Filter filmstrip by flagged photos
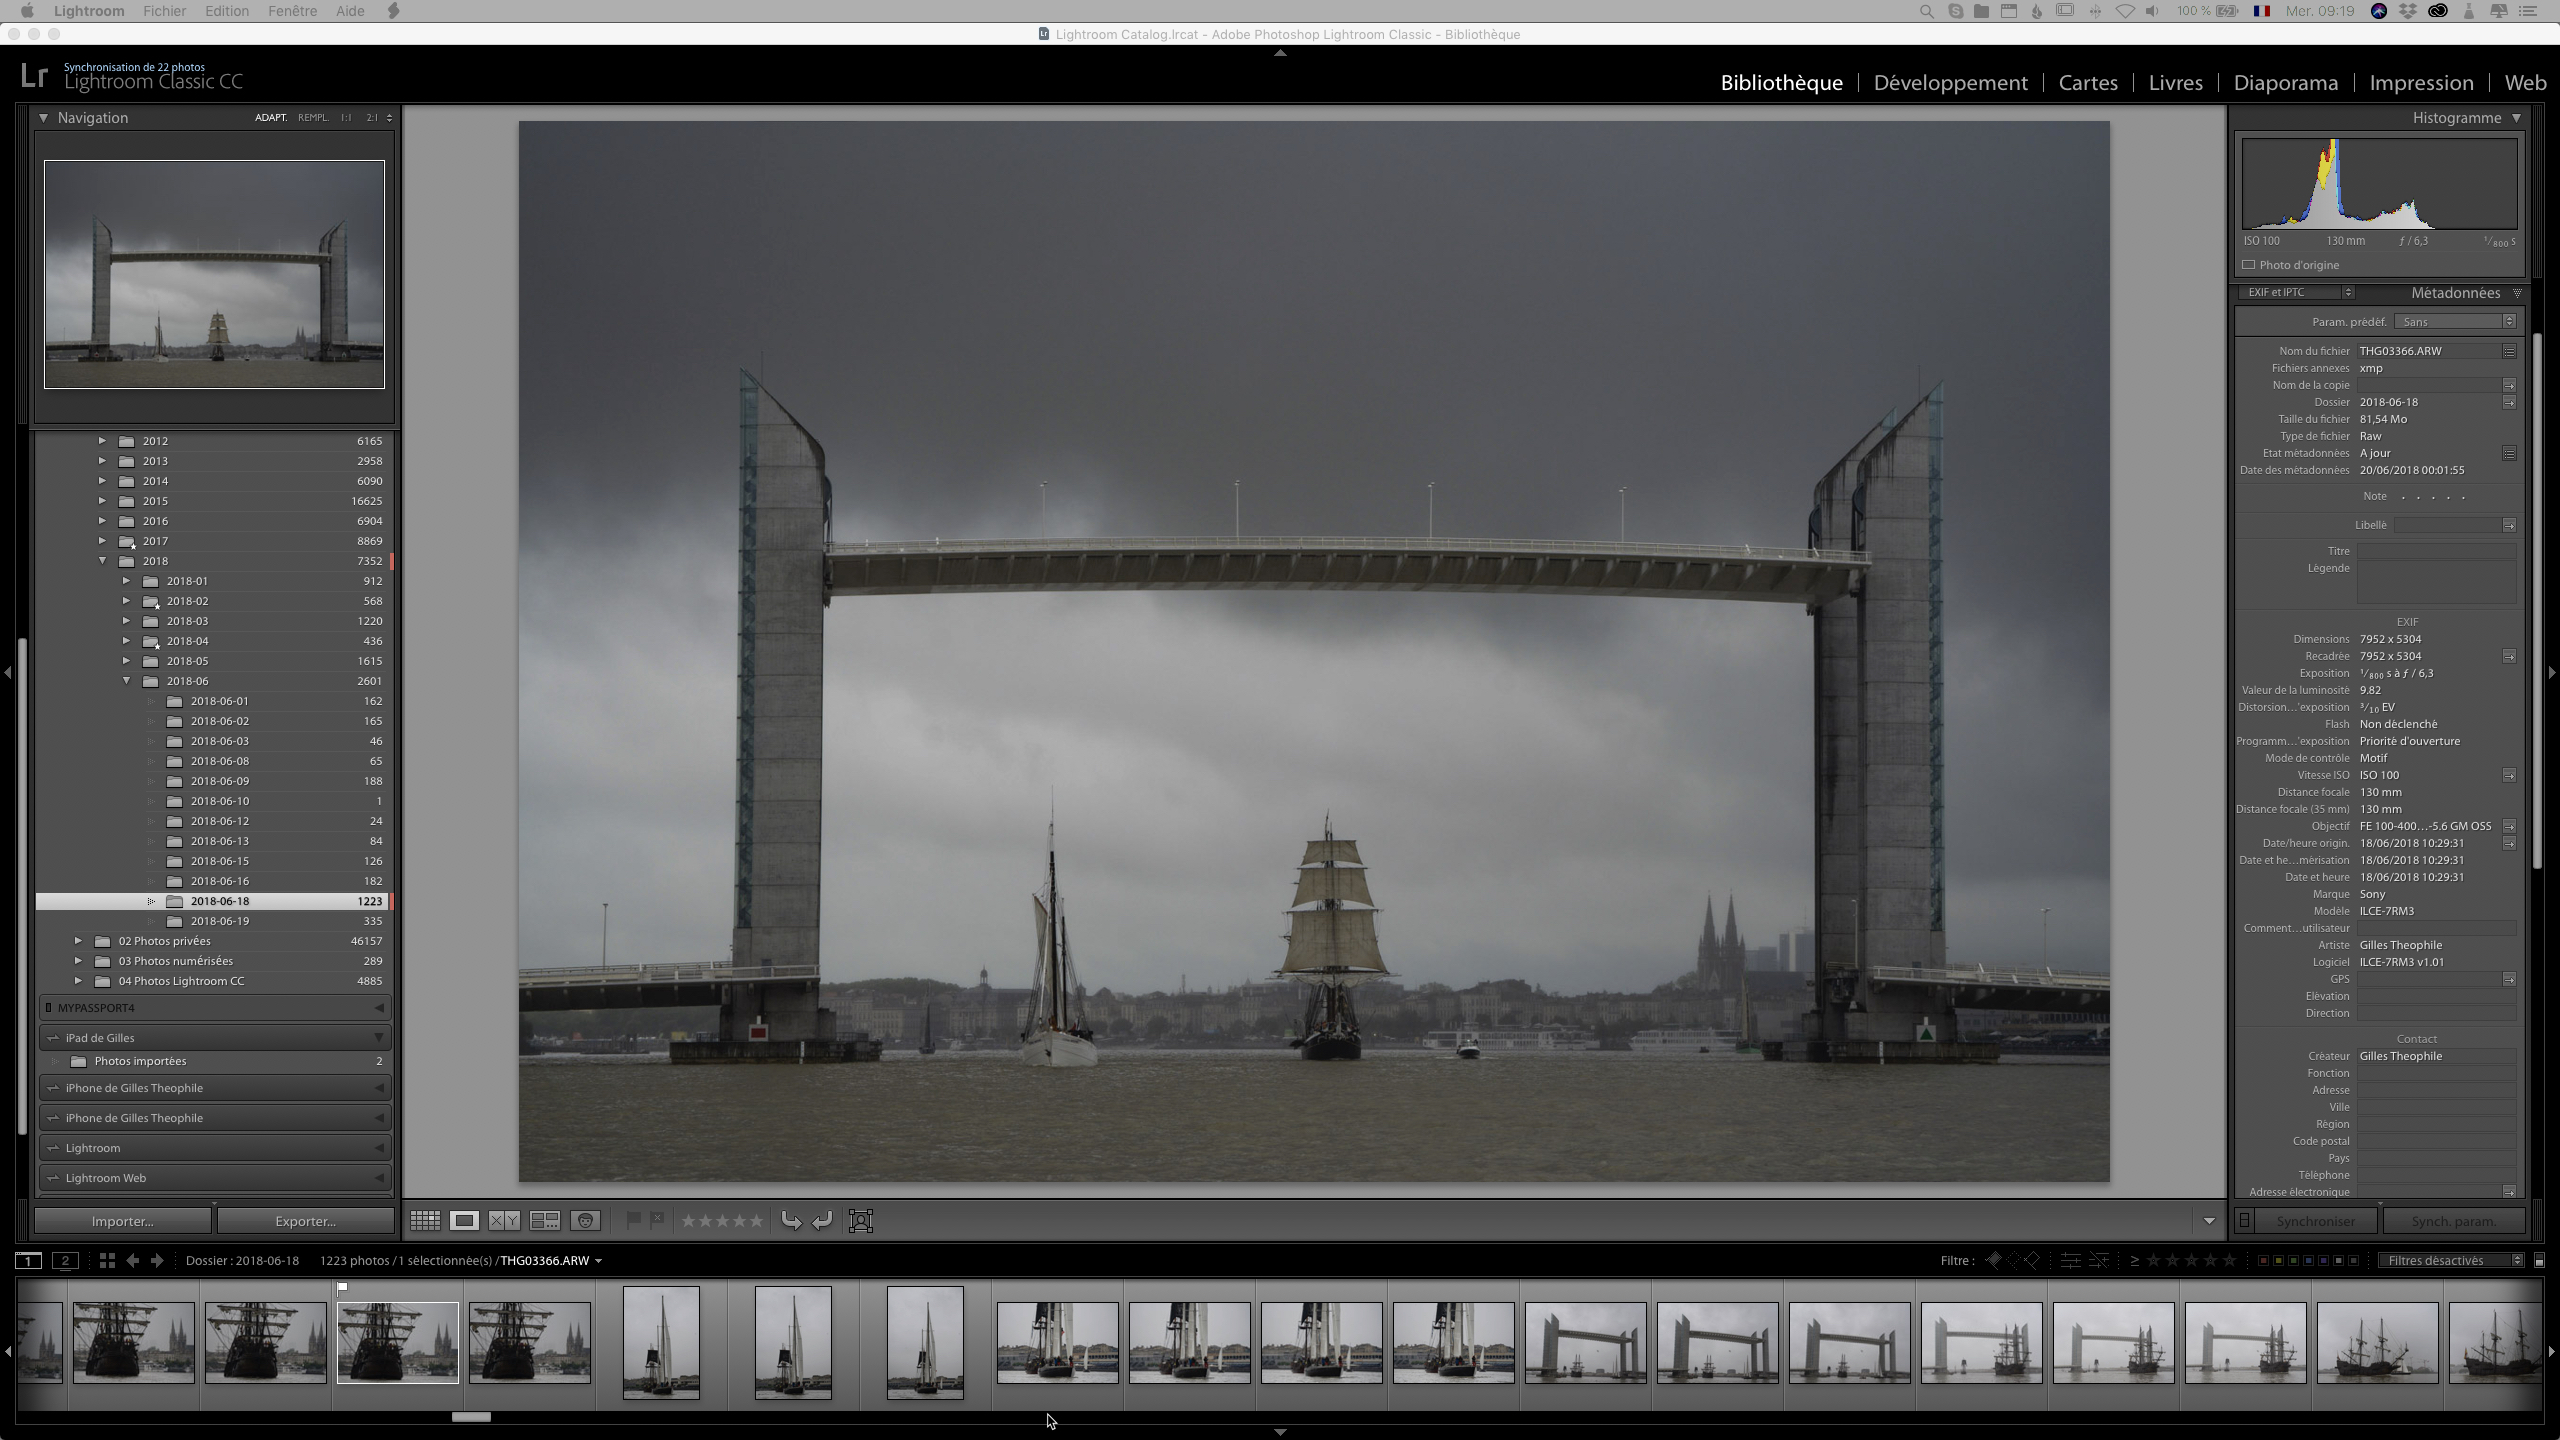This screenshot has width=2560, height=1440. (x=1993, y=1261)
